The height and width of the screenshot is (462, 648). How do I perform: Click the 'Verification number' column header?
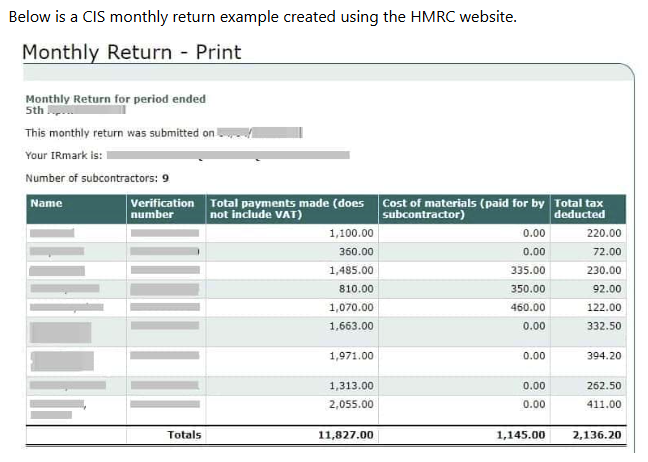pyautogui.click(x=162, y=208)
